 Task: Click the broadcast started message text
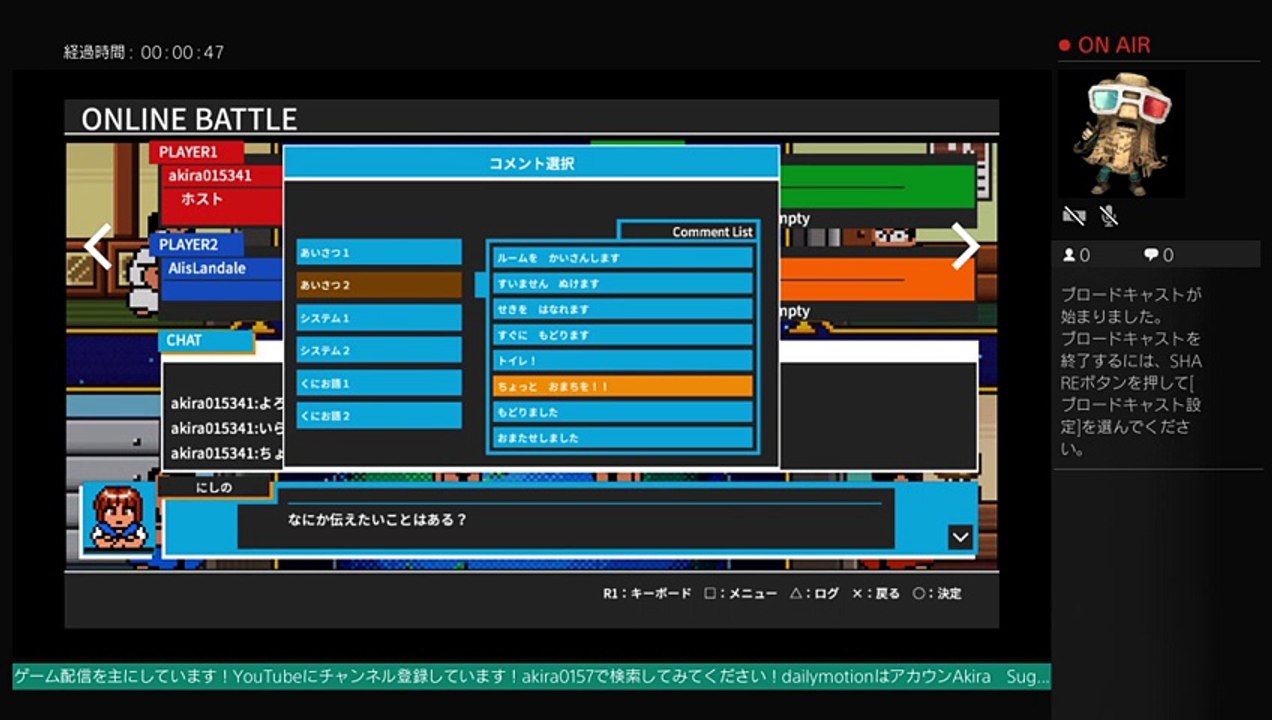coord(1131,372)
